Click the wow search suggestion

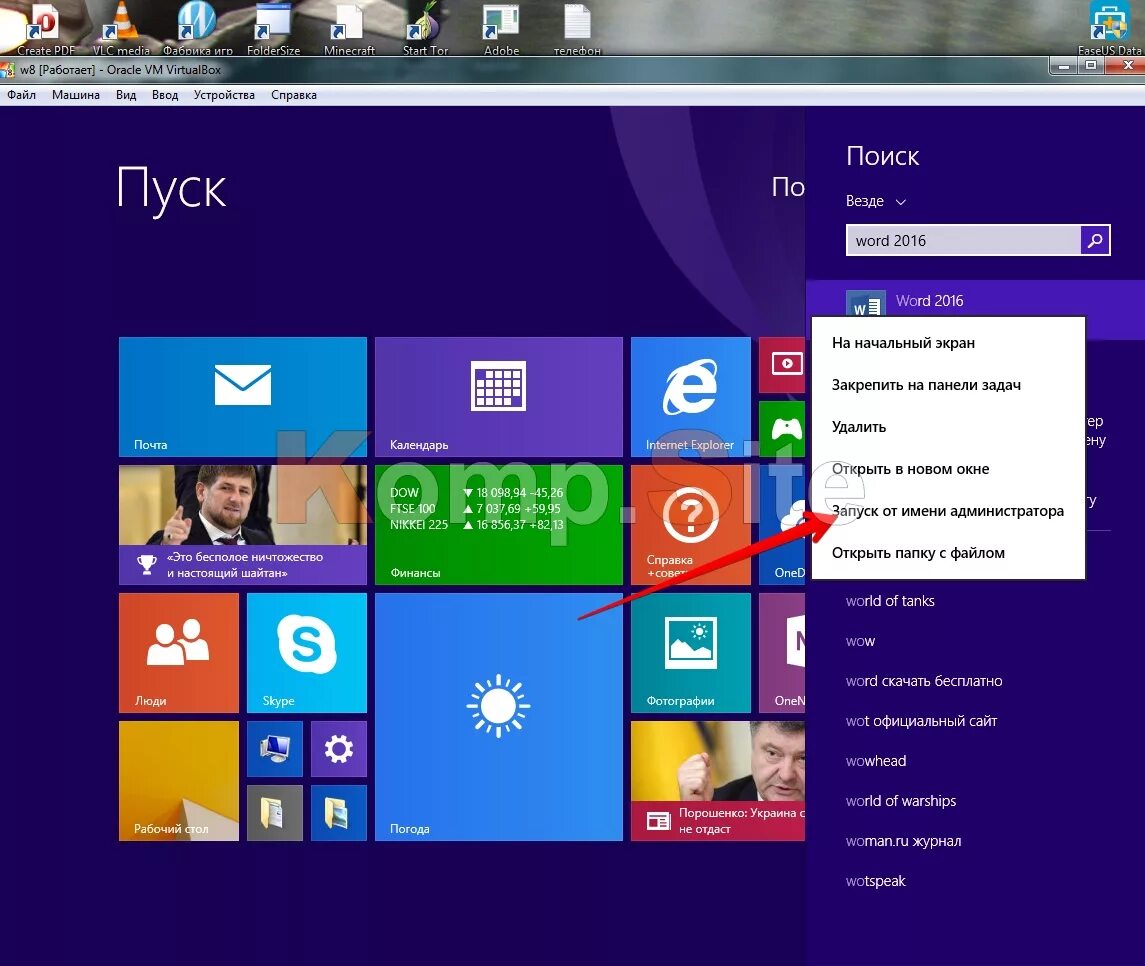(x=860, y=641)
